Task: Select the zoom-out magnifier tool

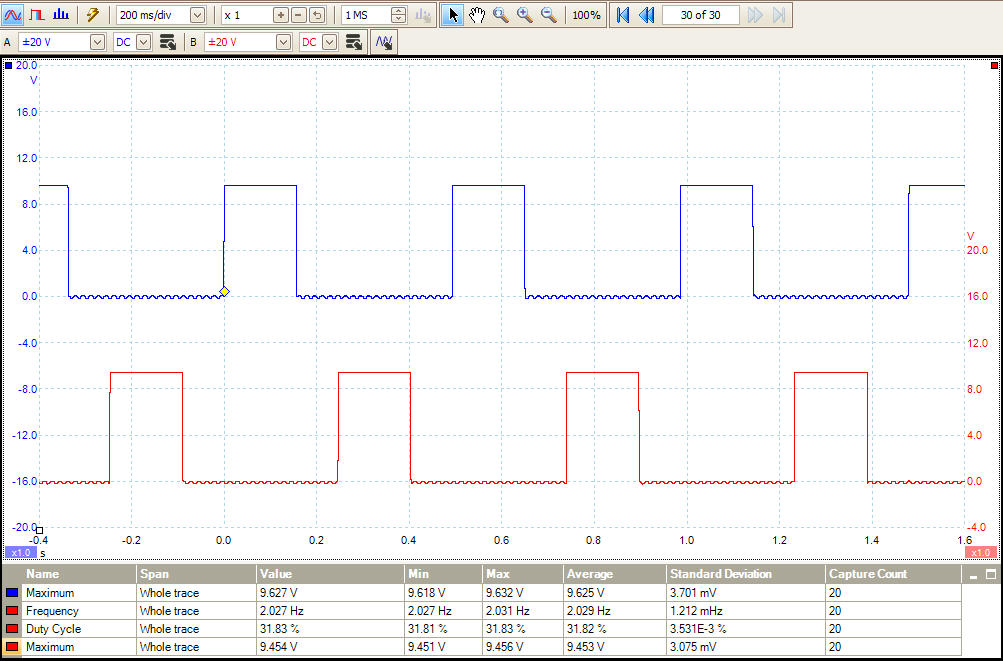Action: tap(549, 15)
